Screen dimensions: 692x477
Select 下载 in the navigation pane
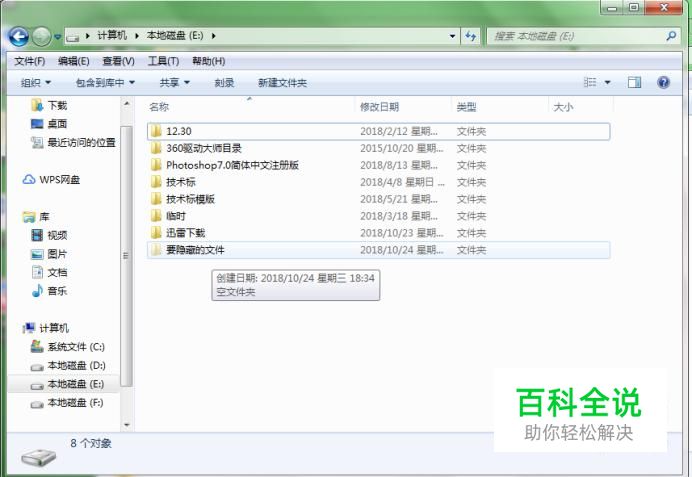[x=49, y=105]
